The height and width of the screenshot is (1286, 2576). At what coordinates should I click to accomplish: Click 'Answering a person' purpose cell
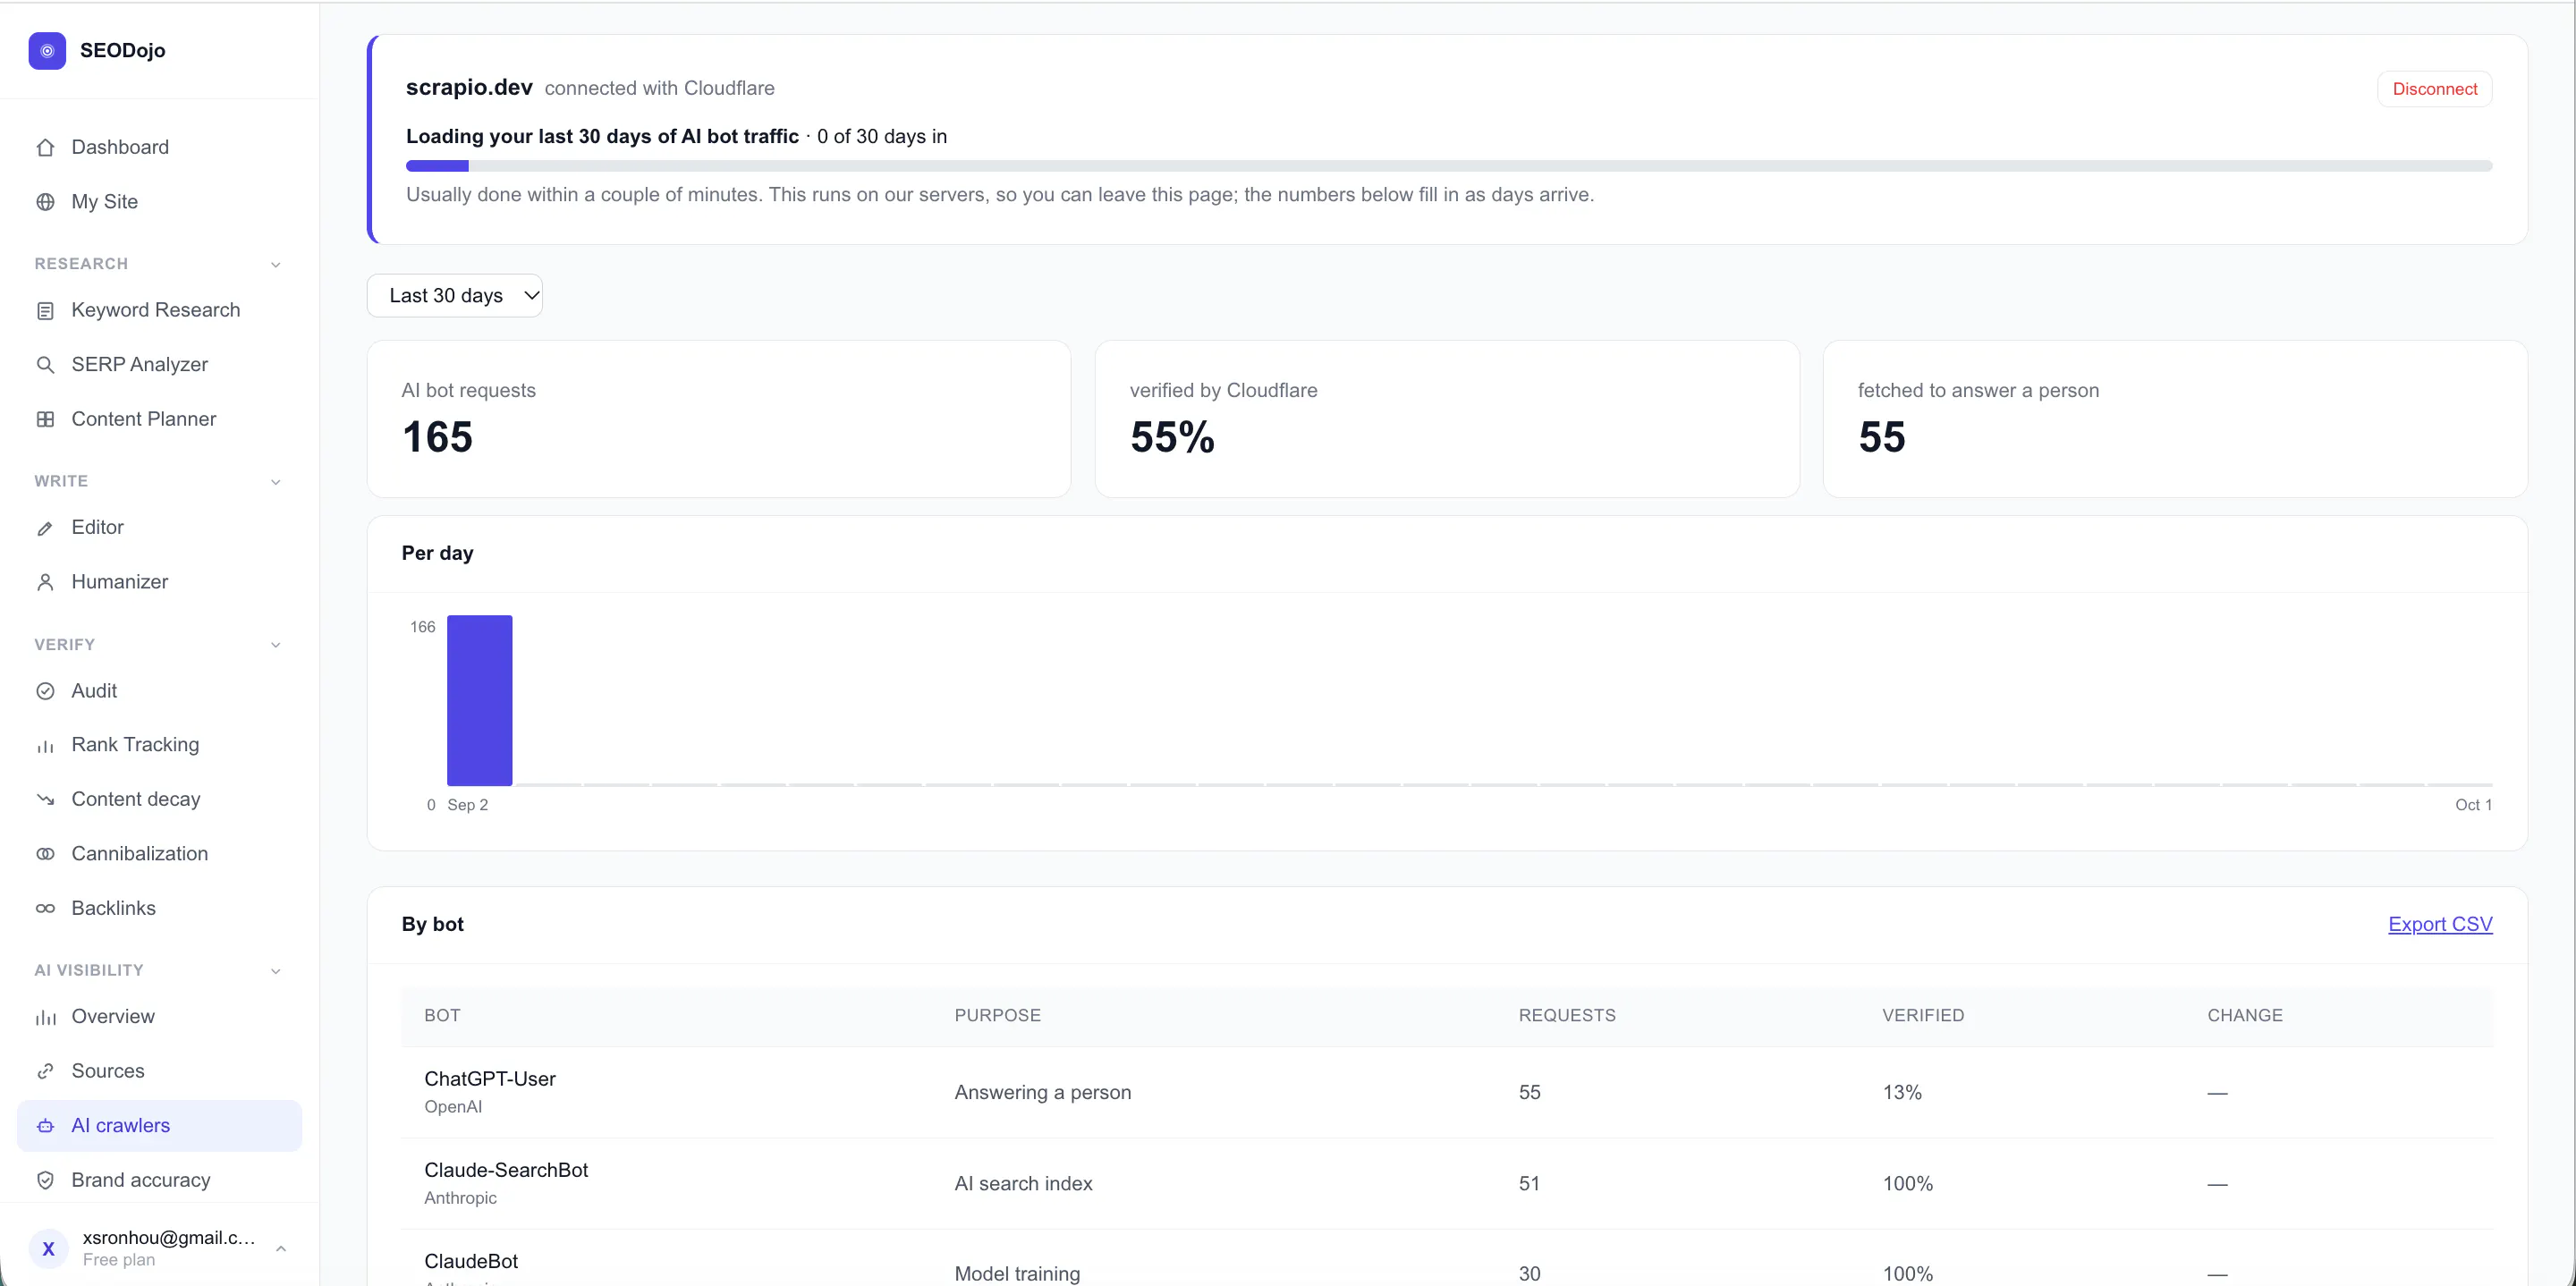coord(1043,1092)
